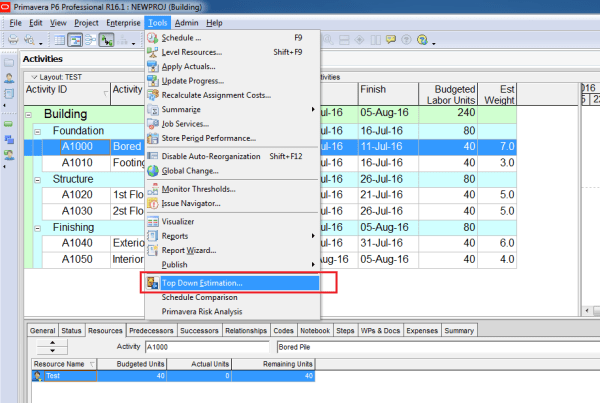Click the Apply Actuals menu icon
The height and width of the screenshot is (403, 600).
pos(153,66)
